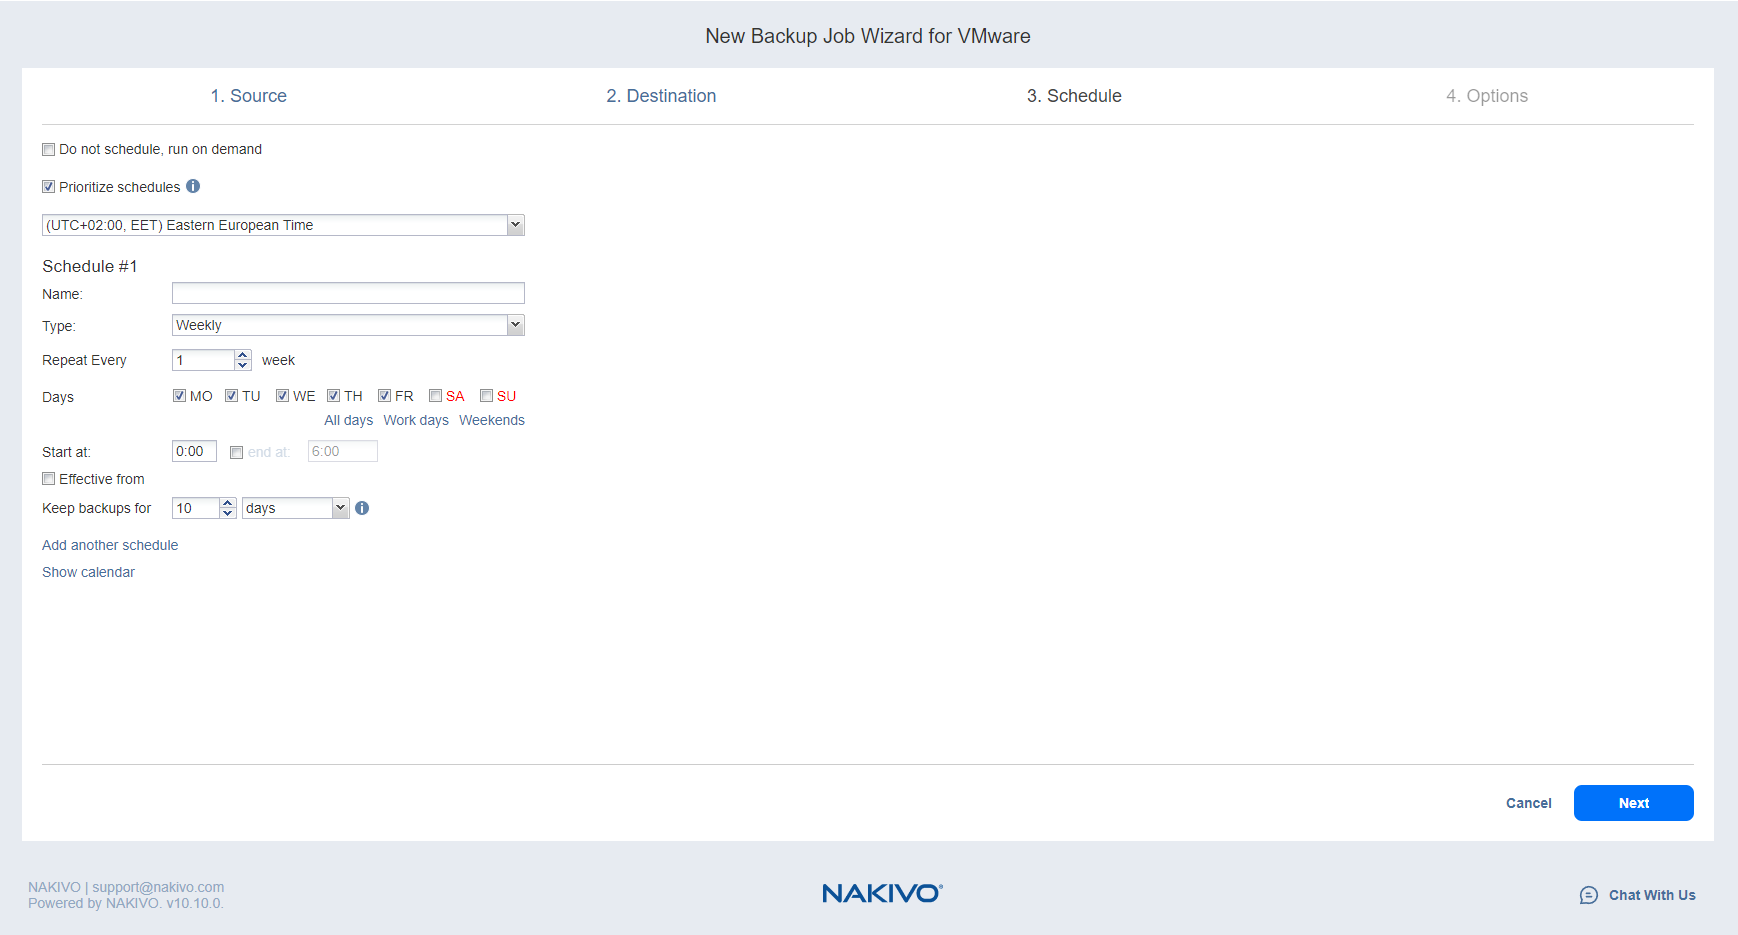This screenshot has height=935, width=1738.
Task: Click Cancel to exit wizard
Action: tap(1528, 803)
